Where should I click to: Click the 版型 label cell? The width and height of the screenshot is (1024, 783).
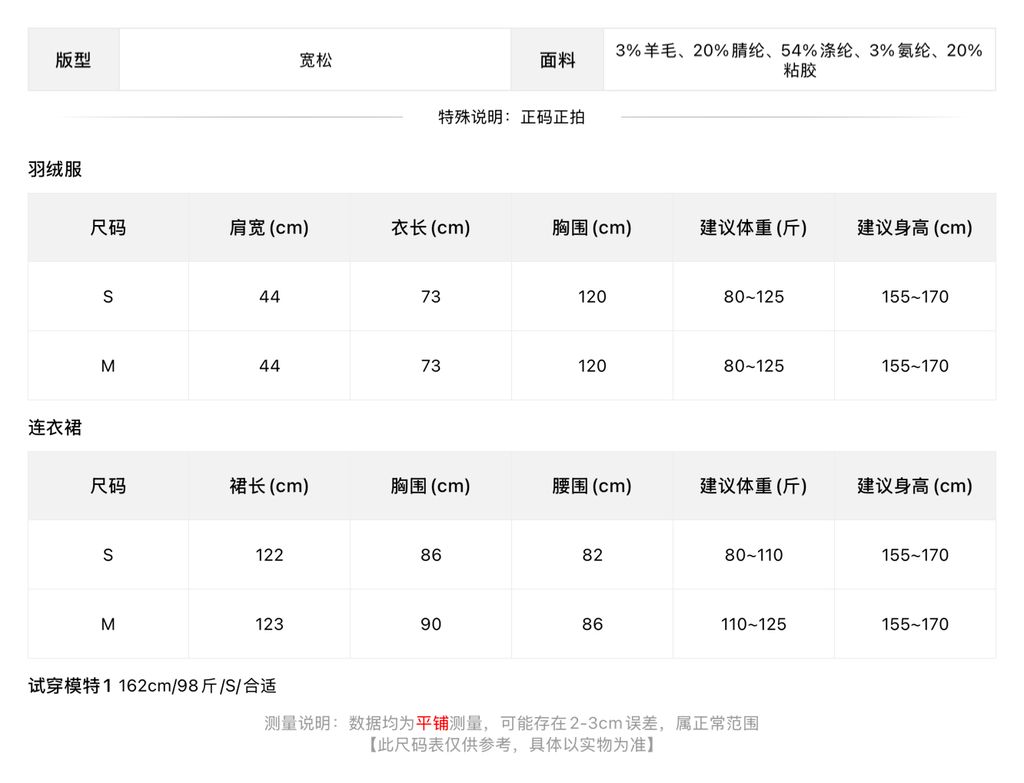73,60
